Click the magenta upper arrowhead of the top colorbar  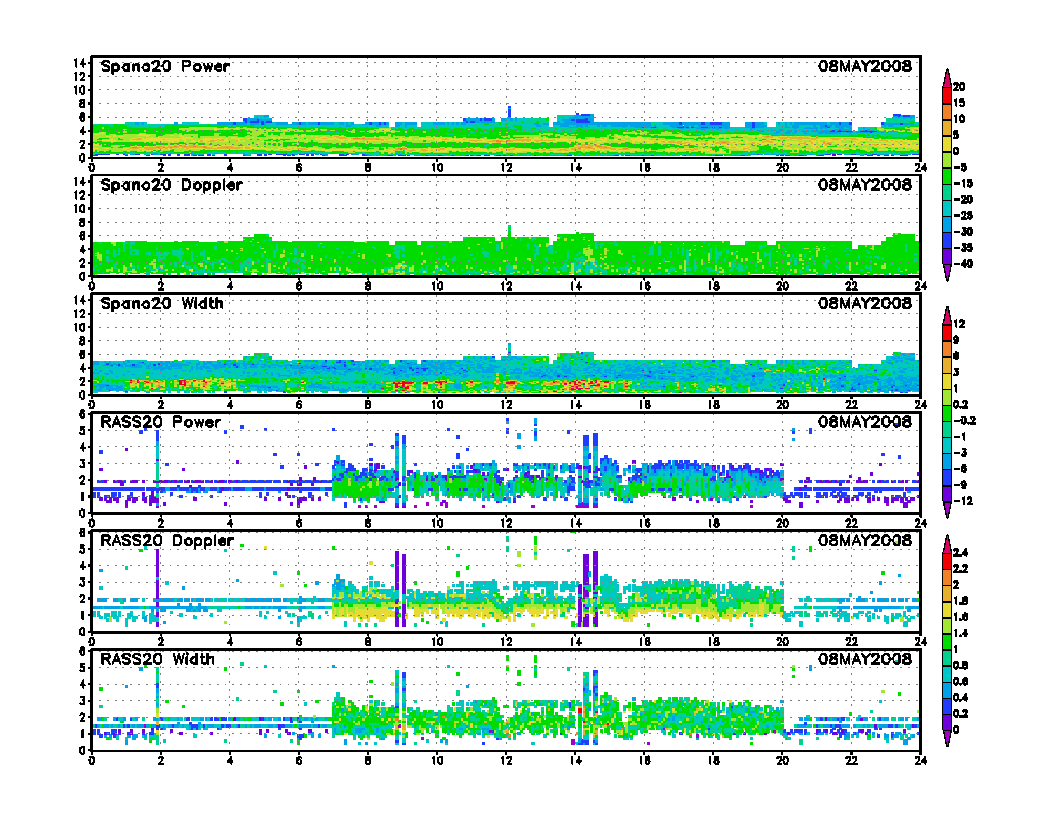[x=946, y=78]
